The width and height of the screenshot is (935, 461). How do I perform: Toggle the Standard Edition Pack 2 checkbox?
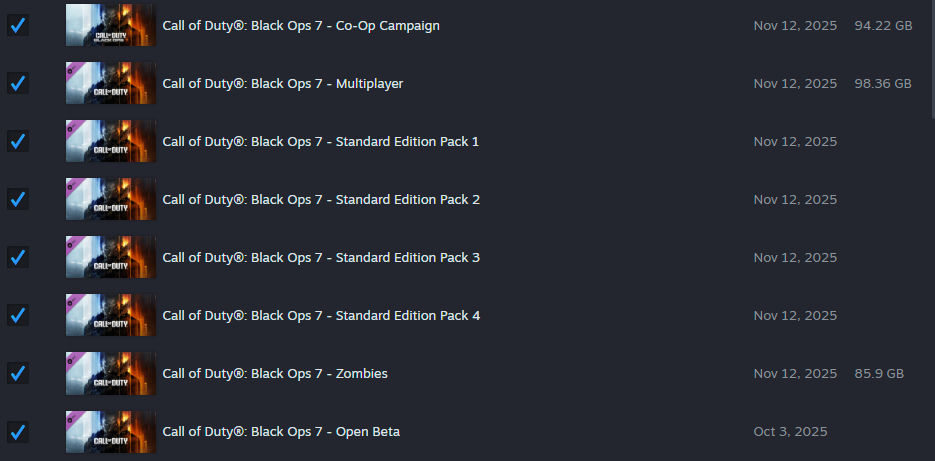18,200
